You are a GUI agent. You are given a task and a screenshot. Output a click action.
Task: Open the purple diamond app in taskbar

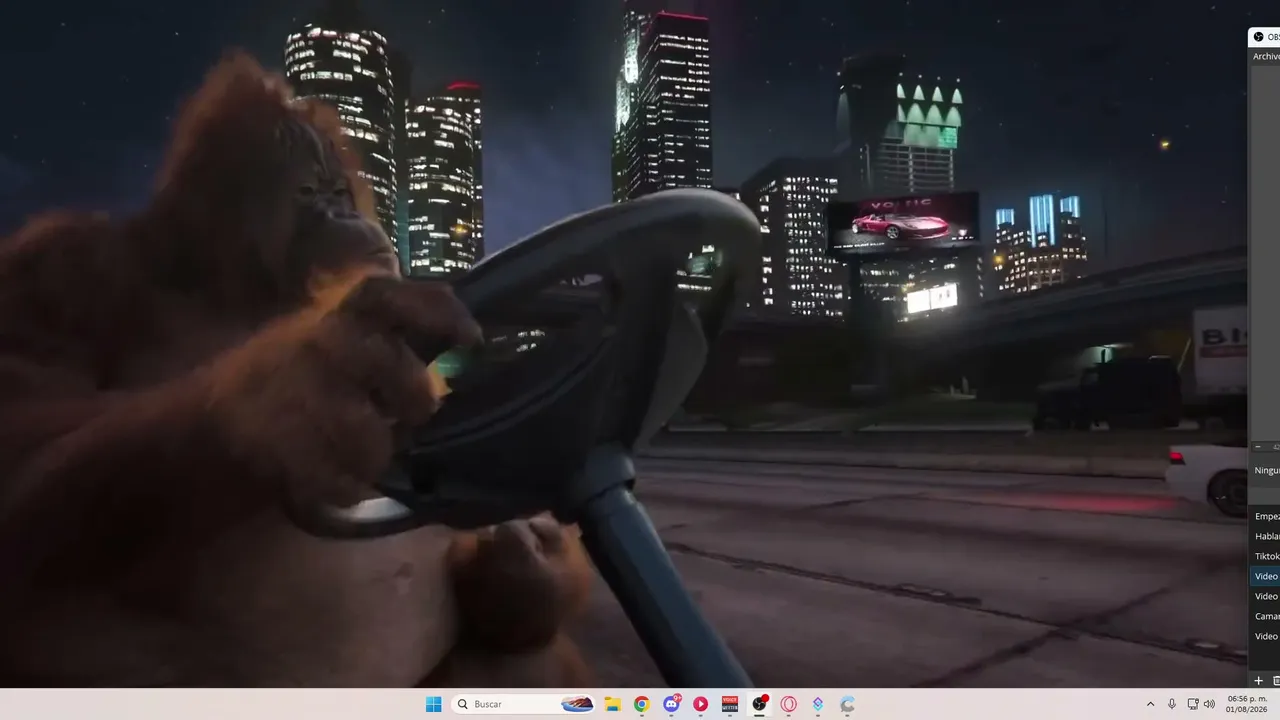coord(818,704)
